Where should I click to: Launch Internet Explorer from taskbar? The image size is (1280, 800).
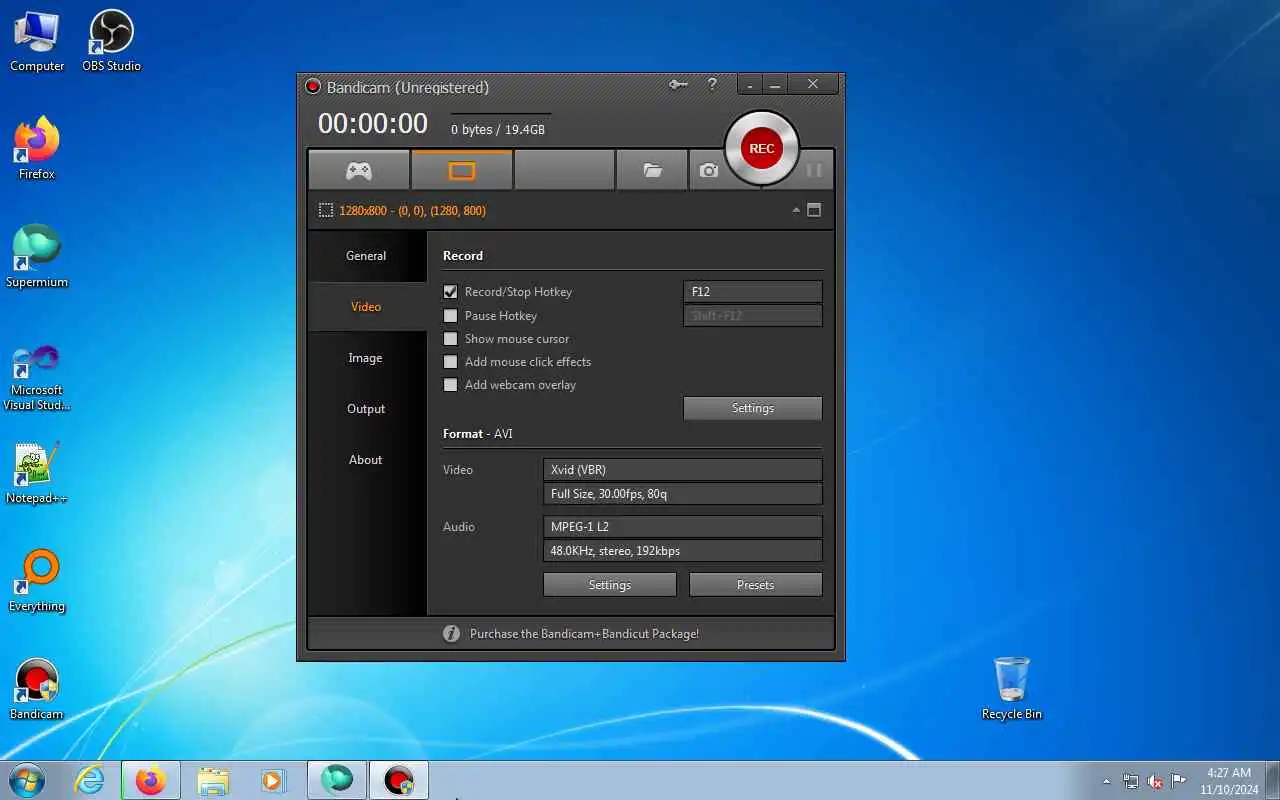[90, 780]
